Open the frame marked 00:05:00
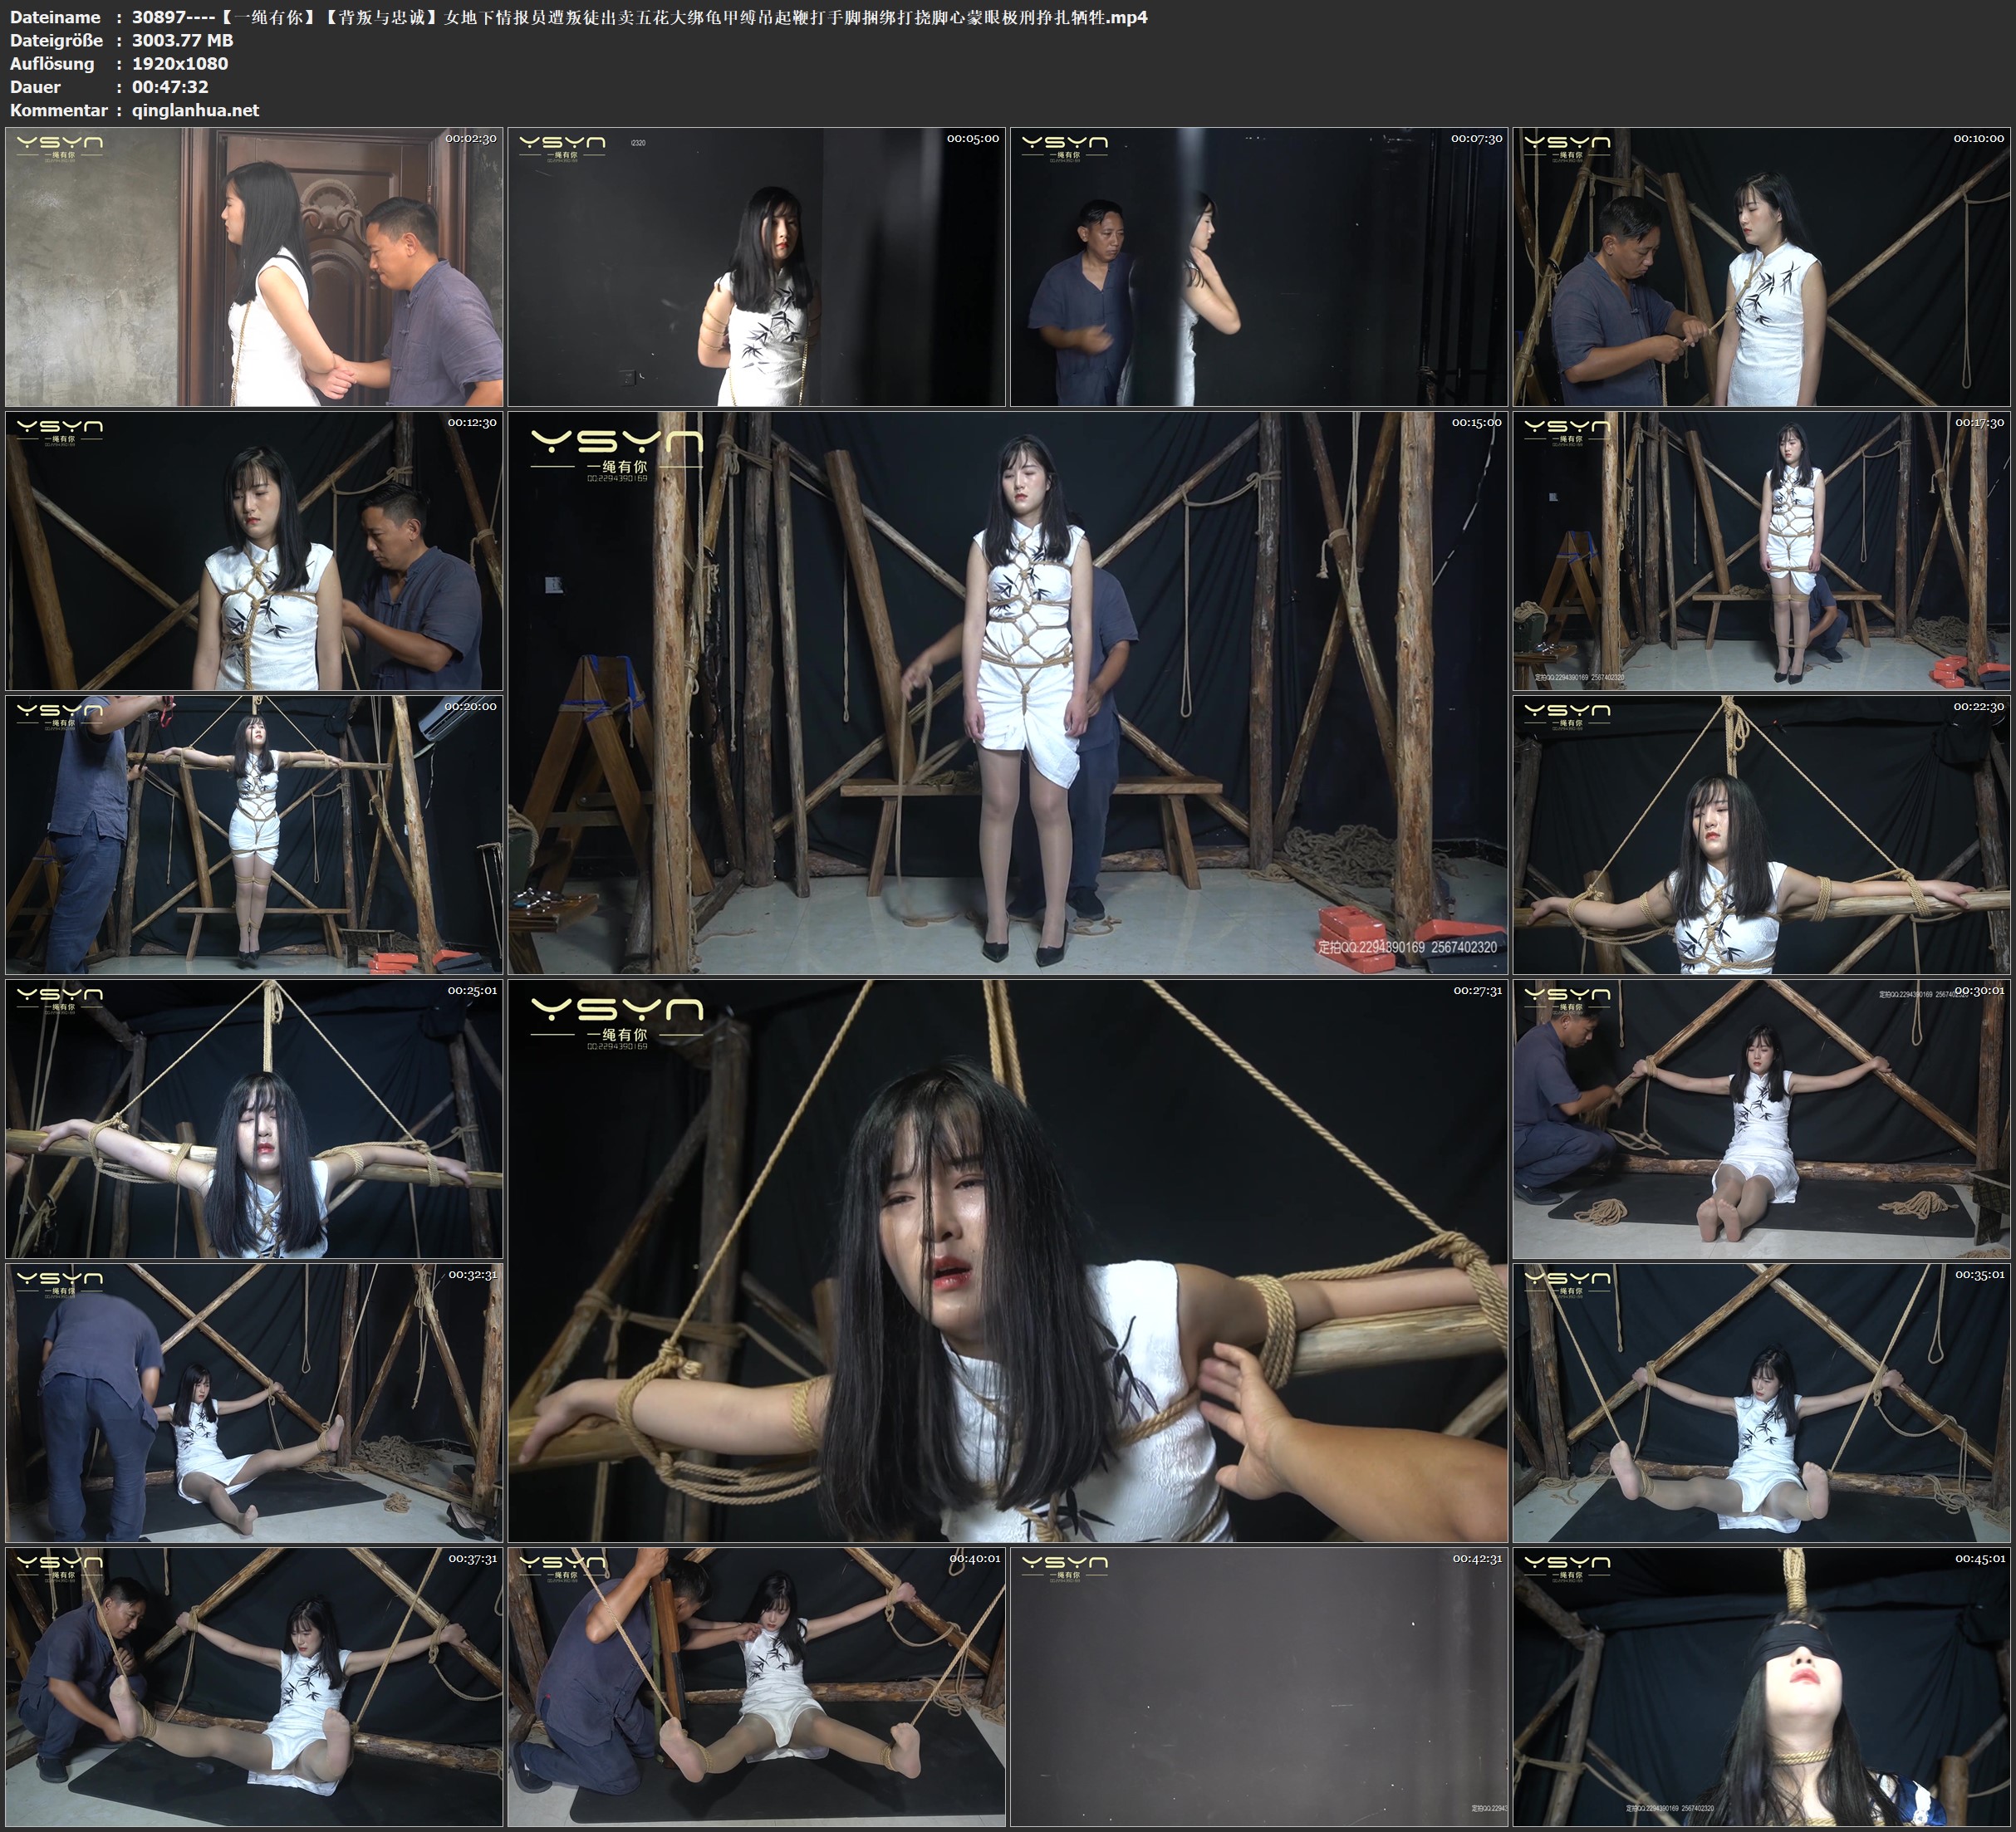Image resolution: width=2016 pixels, height=1832 pixels. (x=757, y=267)
